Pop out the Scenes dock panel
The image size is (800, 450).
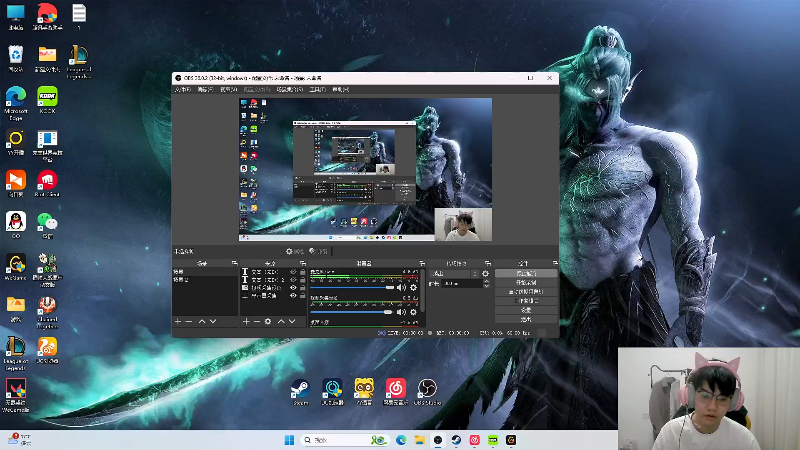(234, 263)
